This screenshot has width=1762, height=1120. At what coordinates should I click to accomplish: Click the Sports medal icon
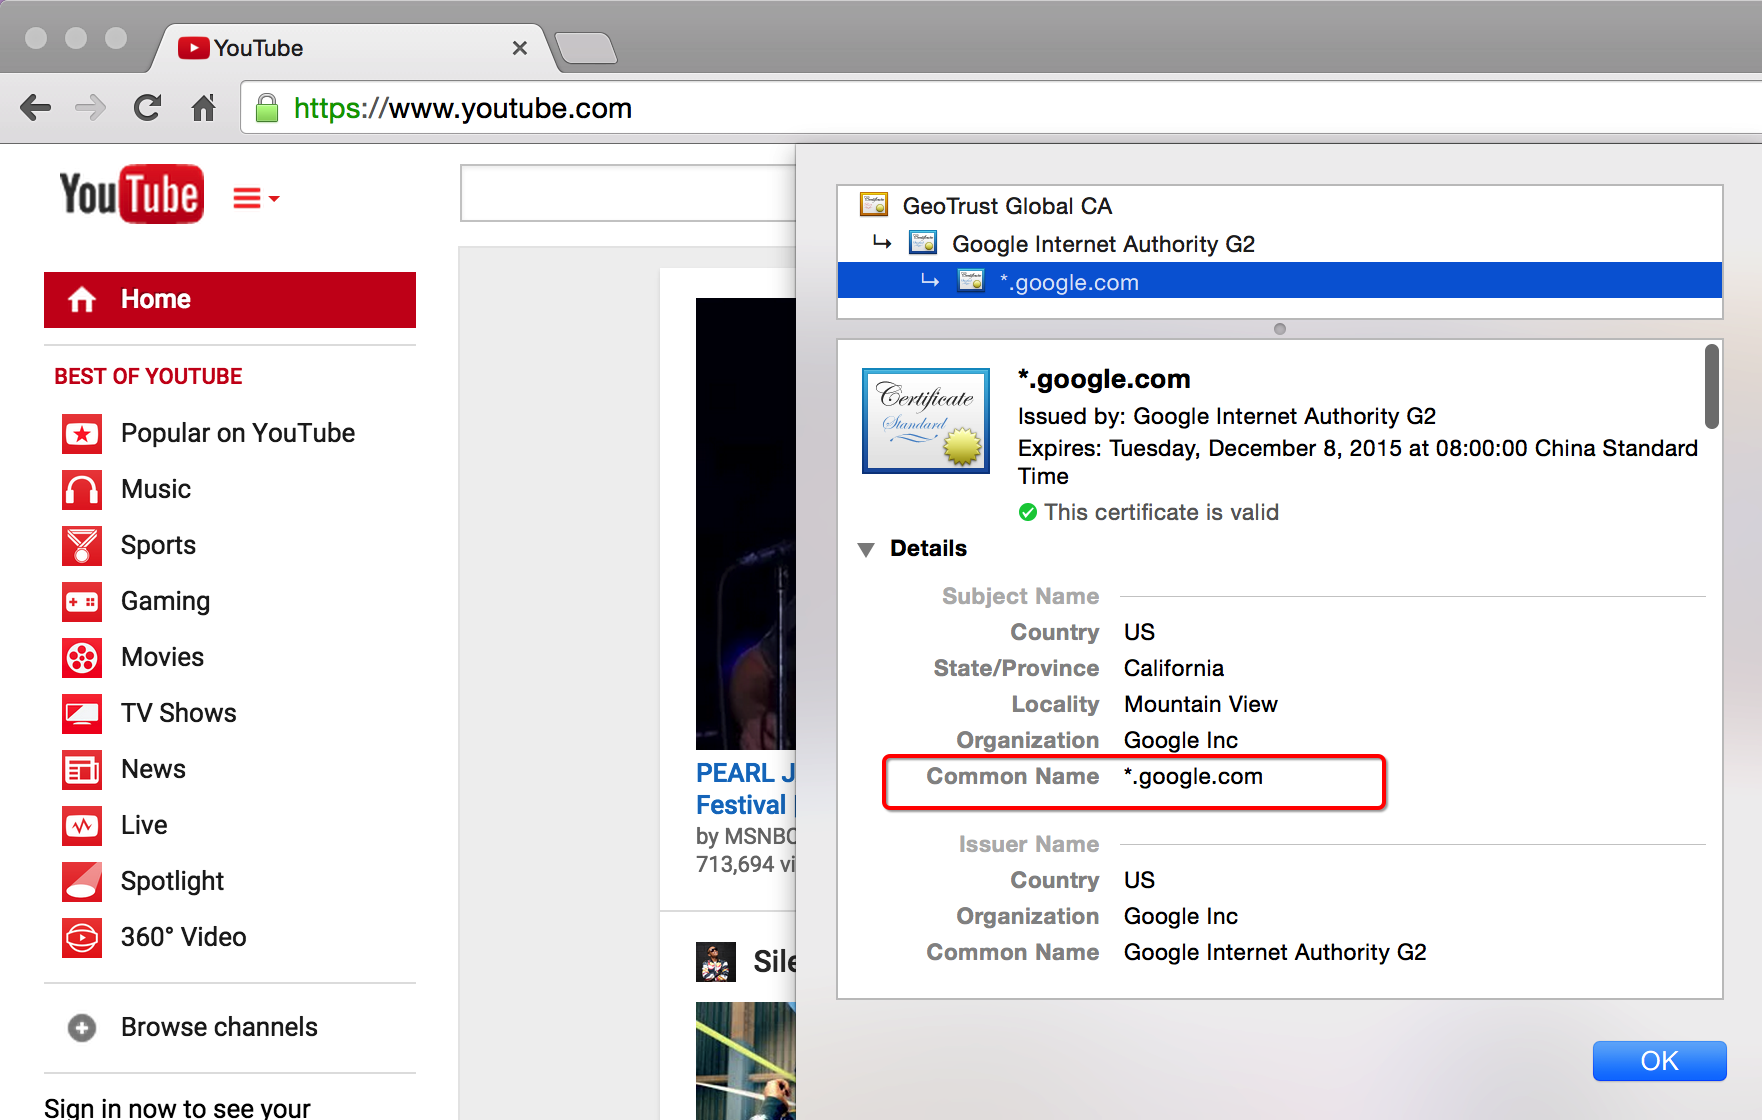click(82, 546)
